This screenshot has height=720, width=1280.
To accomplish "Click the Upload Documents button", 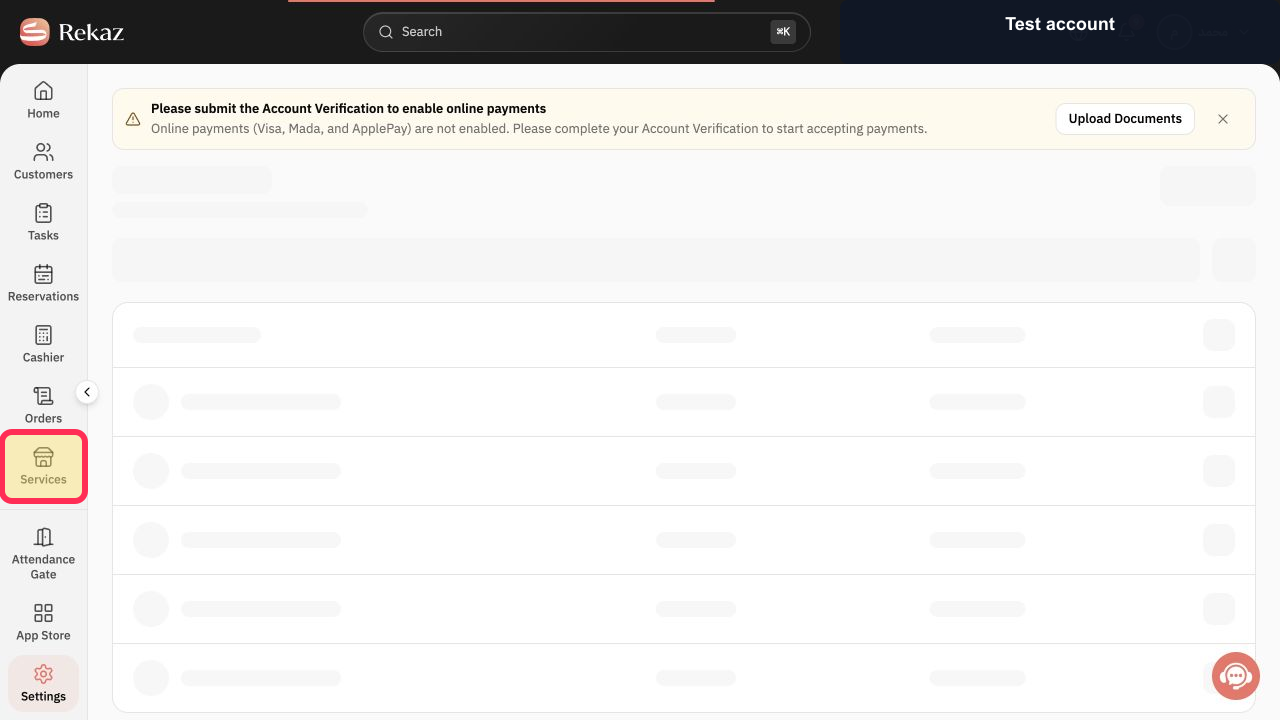I will pyautogui.click(x=1125, y=118).
